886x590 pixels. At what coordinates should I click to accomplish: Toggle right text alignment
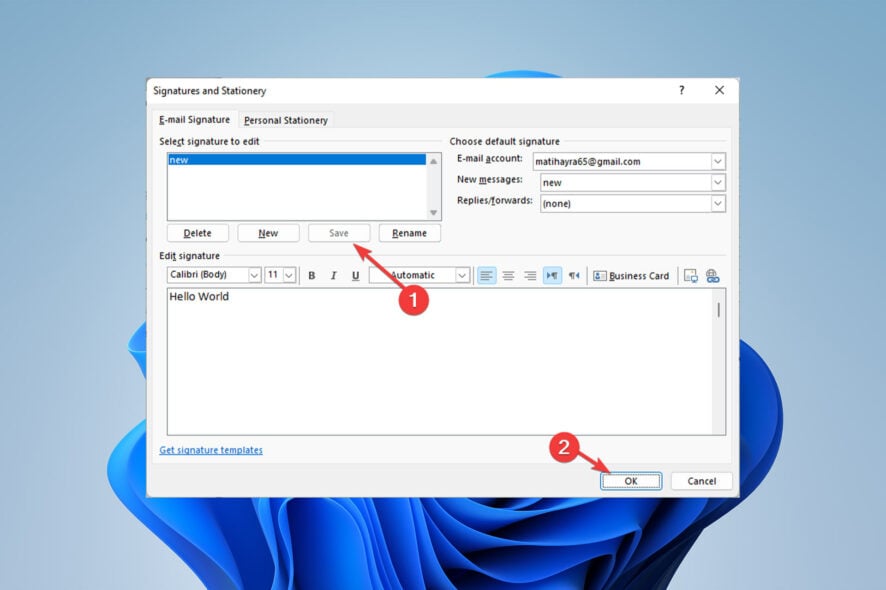529,275
